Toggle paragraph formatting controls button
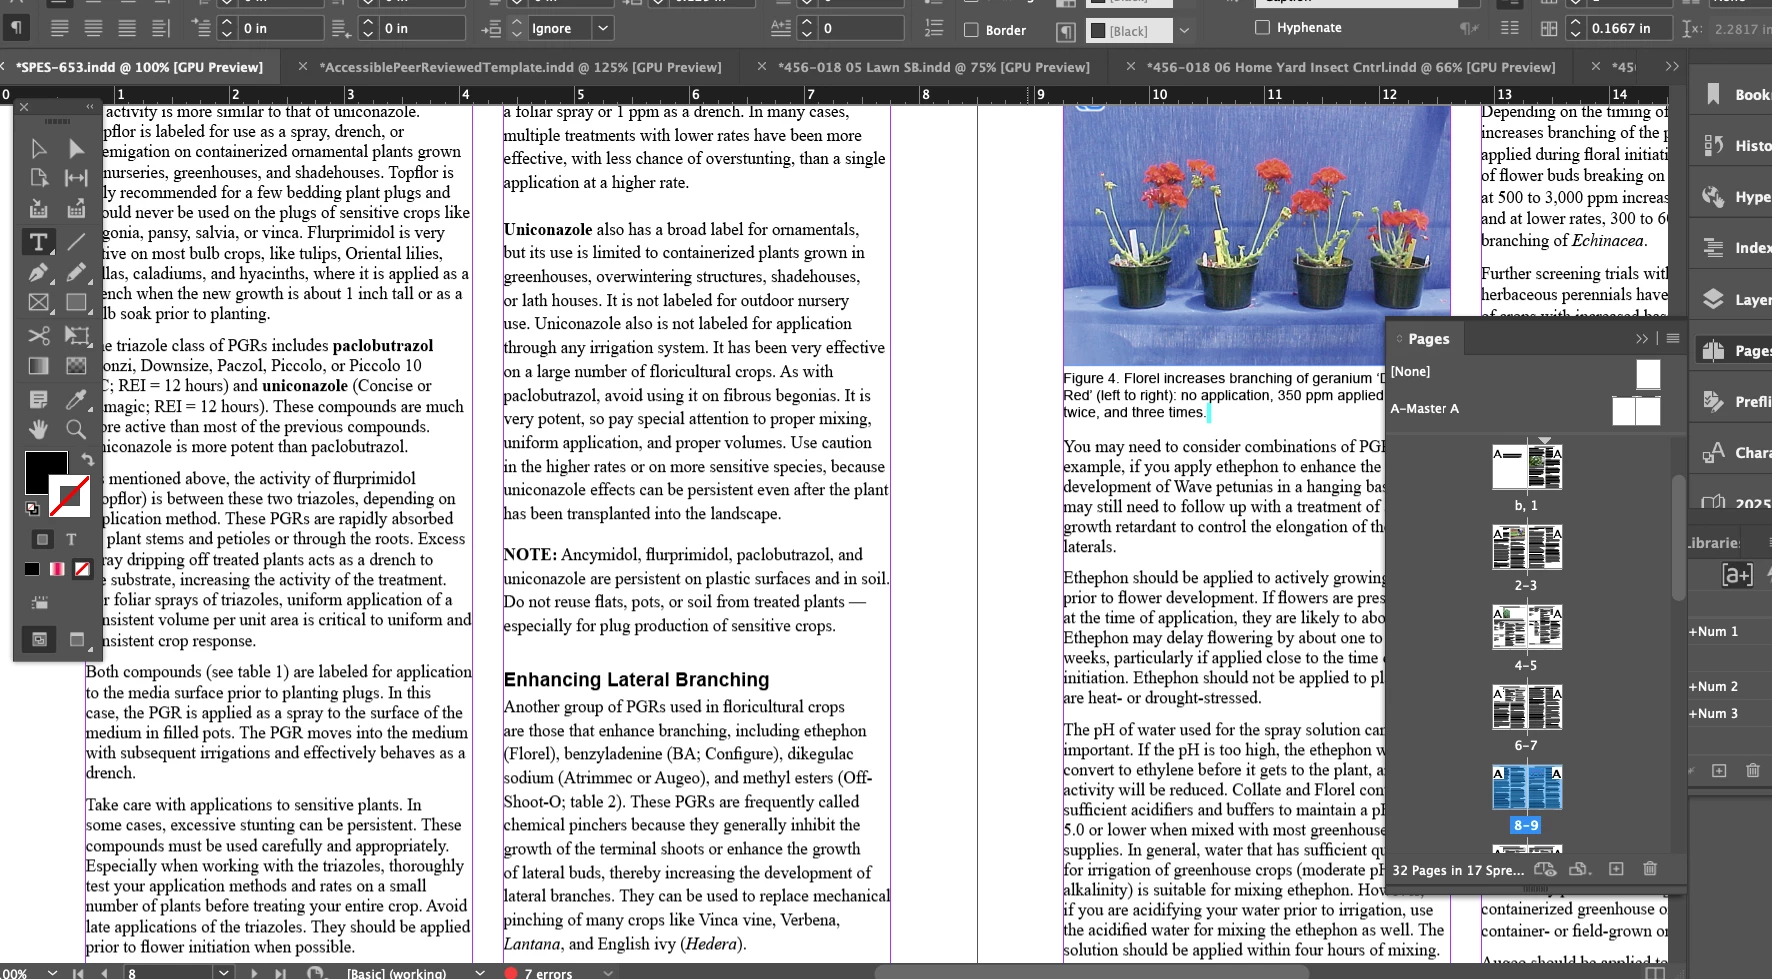Image resolution: width=1772 pixels, height=979 pixels. point(15,28)
